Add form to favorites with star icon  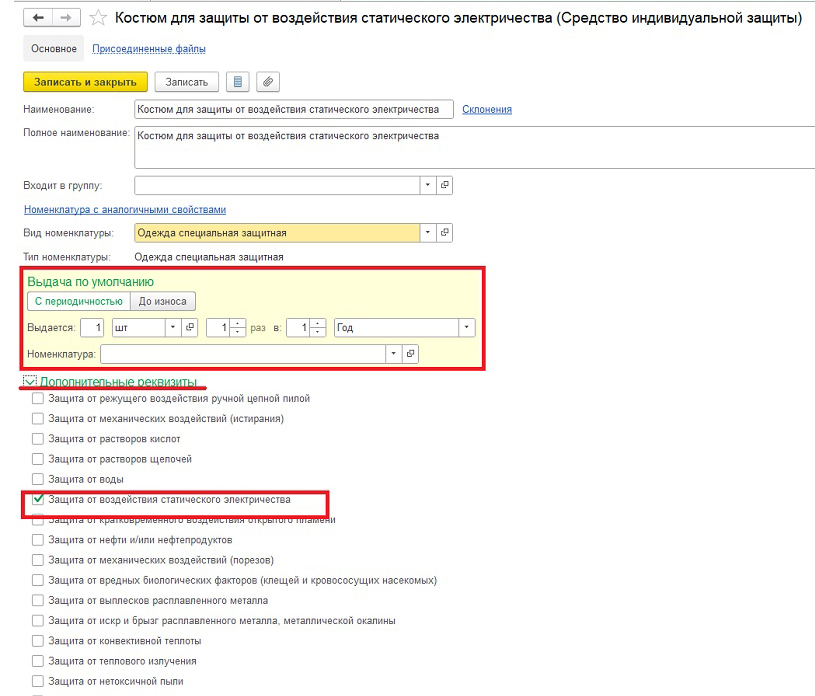pyautogui.click(x=98, y=18)
